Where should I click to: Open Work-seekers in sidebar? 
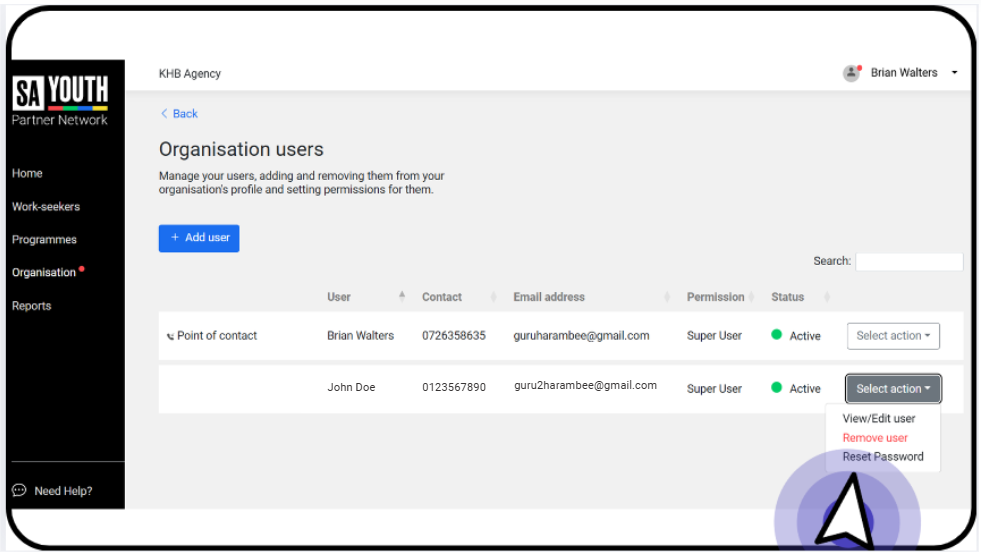(46, 206)
